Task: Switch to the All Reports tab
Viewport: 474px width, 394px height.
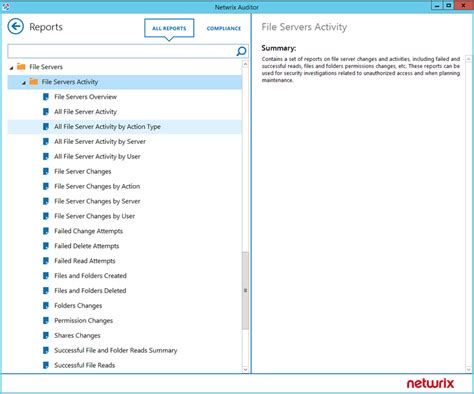Action: point(169,28)
